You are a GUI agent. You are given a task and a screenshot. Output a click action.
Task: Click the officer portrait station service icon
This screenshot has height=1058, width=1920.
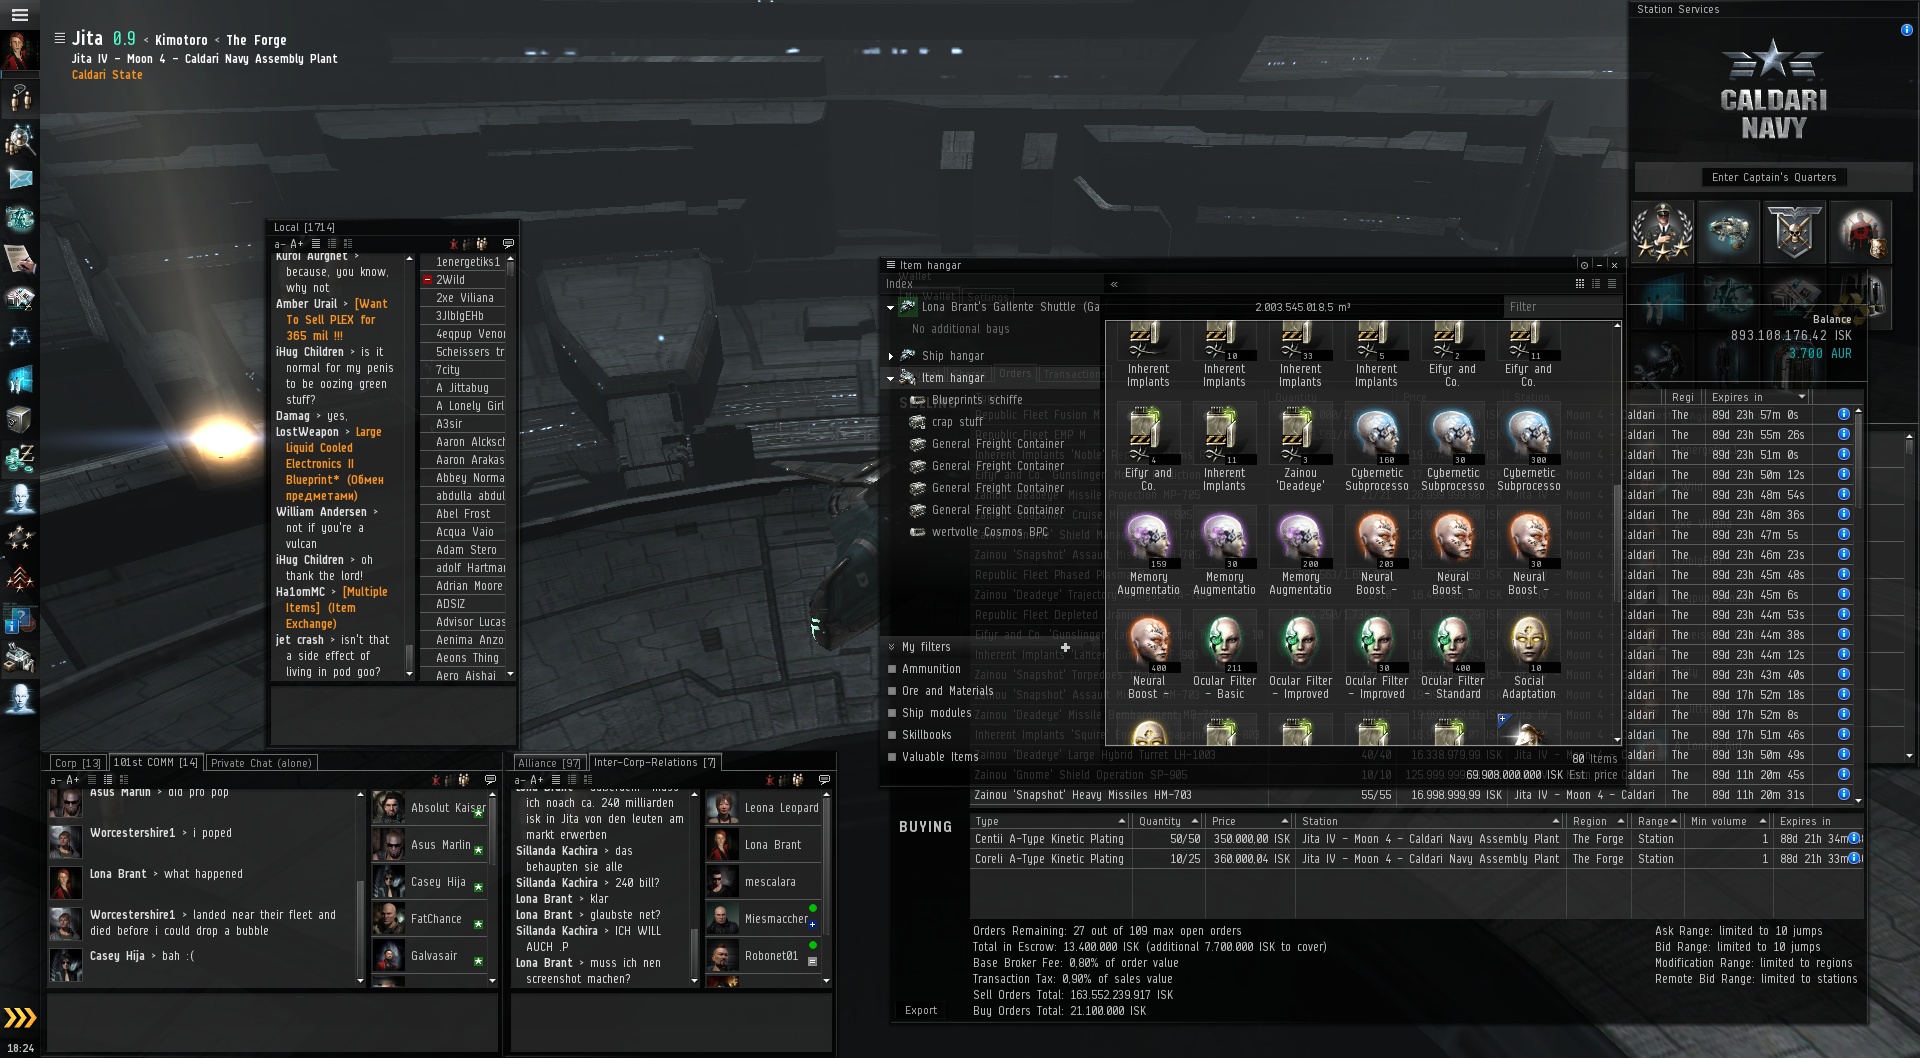click(x=1662, y=231)
